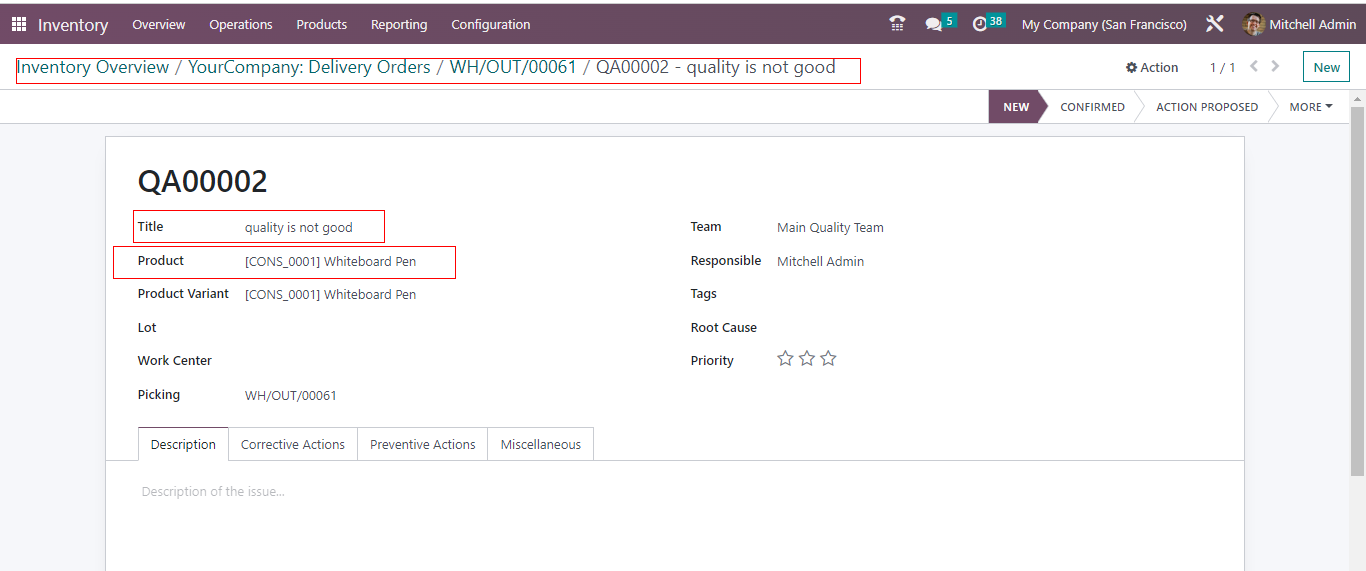Open the apps grid menu icon
The width and height of the screenshot is (1366, 571).
(19, 24)
